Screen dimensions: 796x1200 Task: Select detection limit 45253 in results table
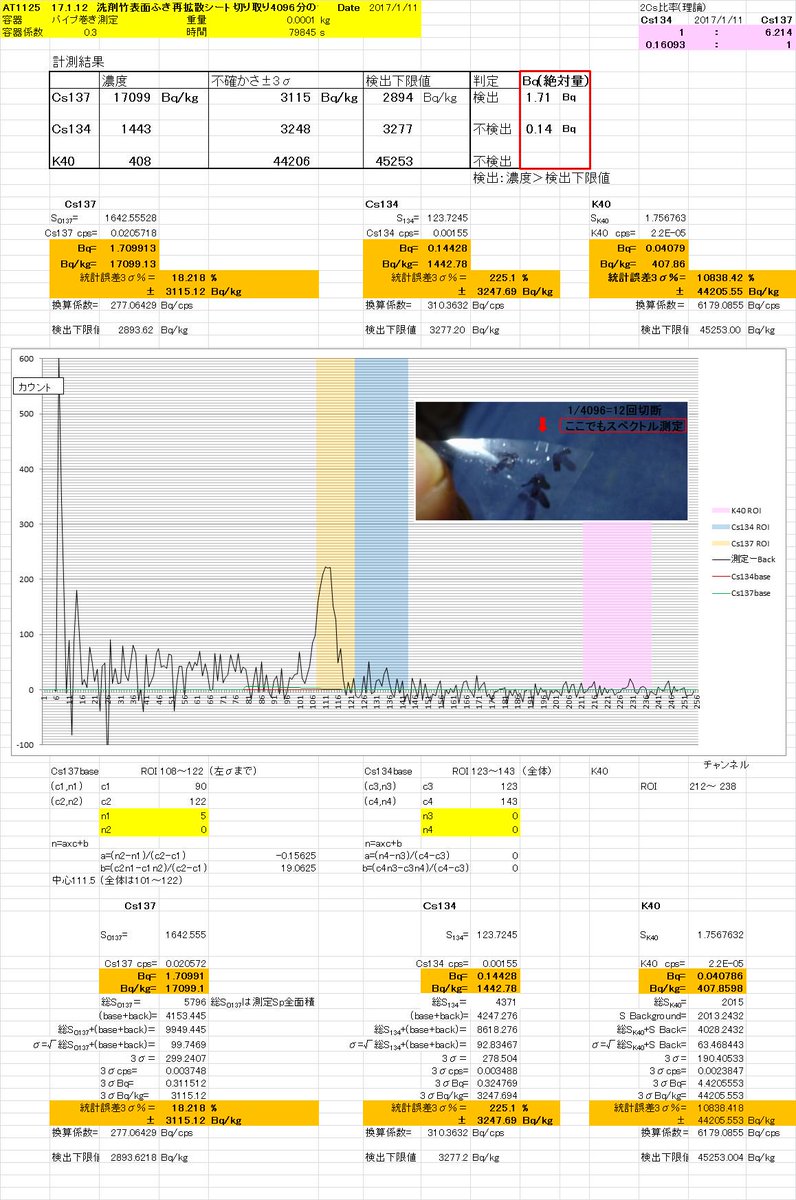pyautogui.click(x=395, y=160)
